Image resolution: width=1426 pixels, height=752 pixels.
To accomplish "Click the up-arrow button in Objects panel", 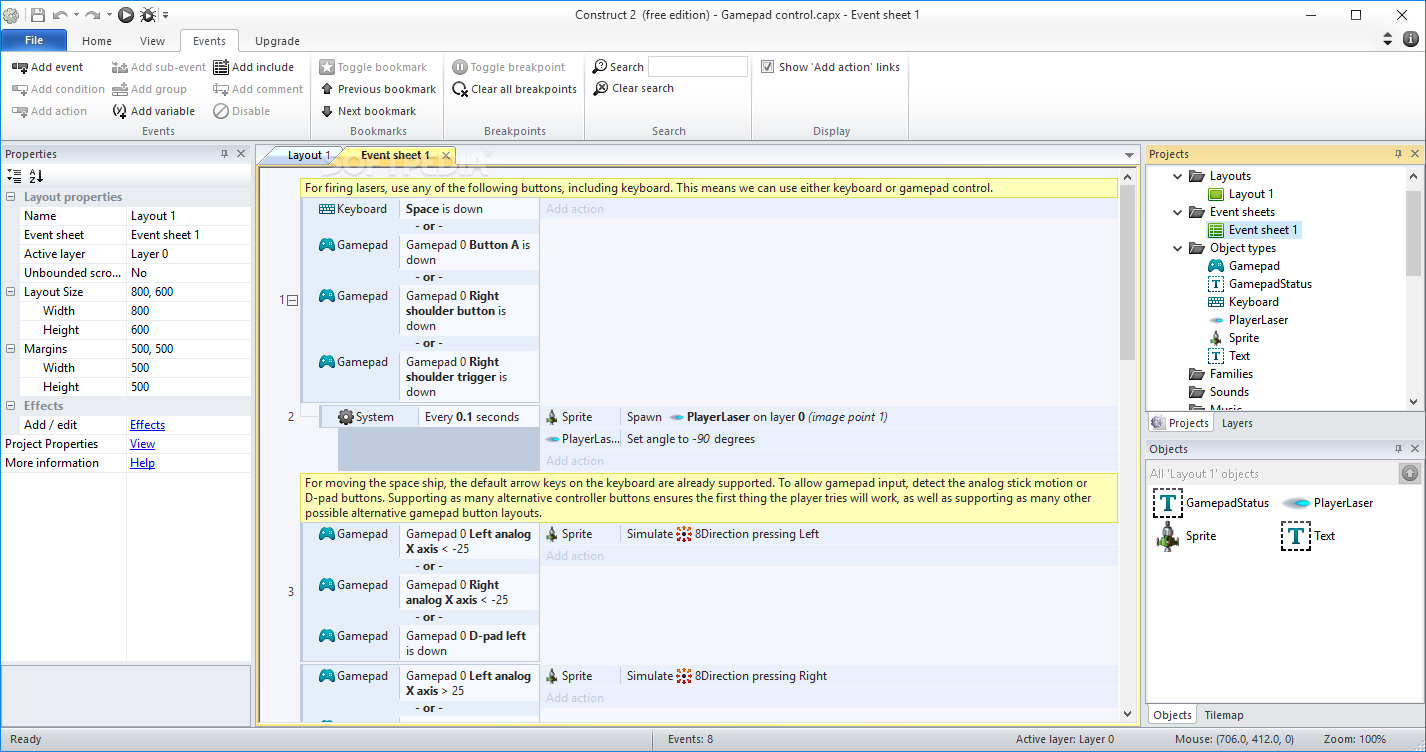I will point(1409,473).
